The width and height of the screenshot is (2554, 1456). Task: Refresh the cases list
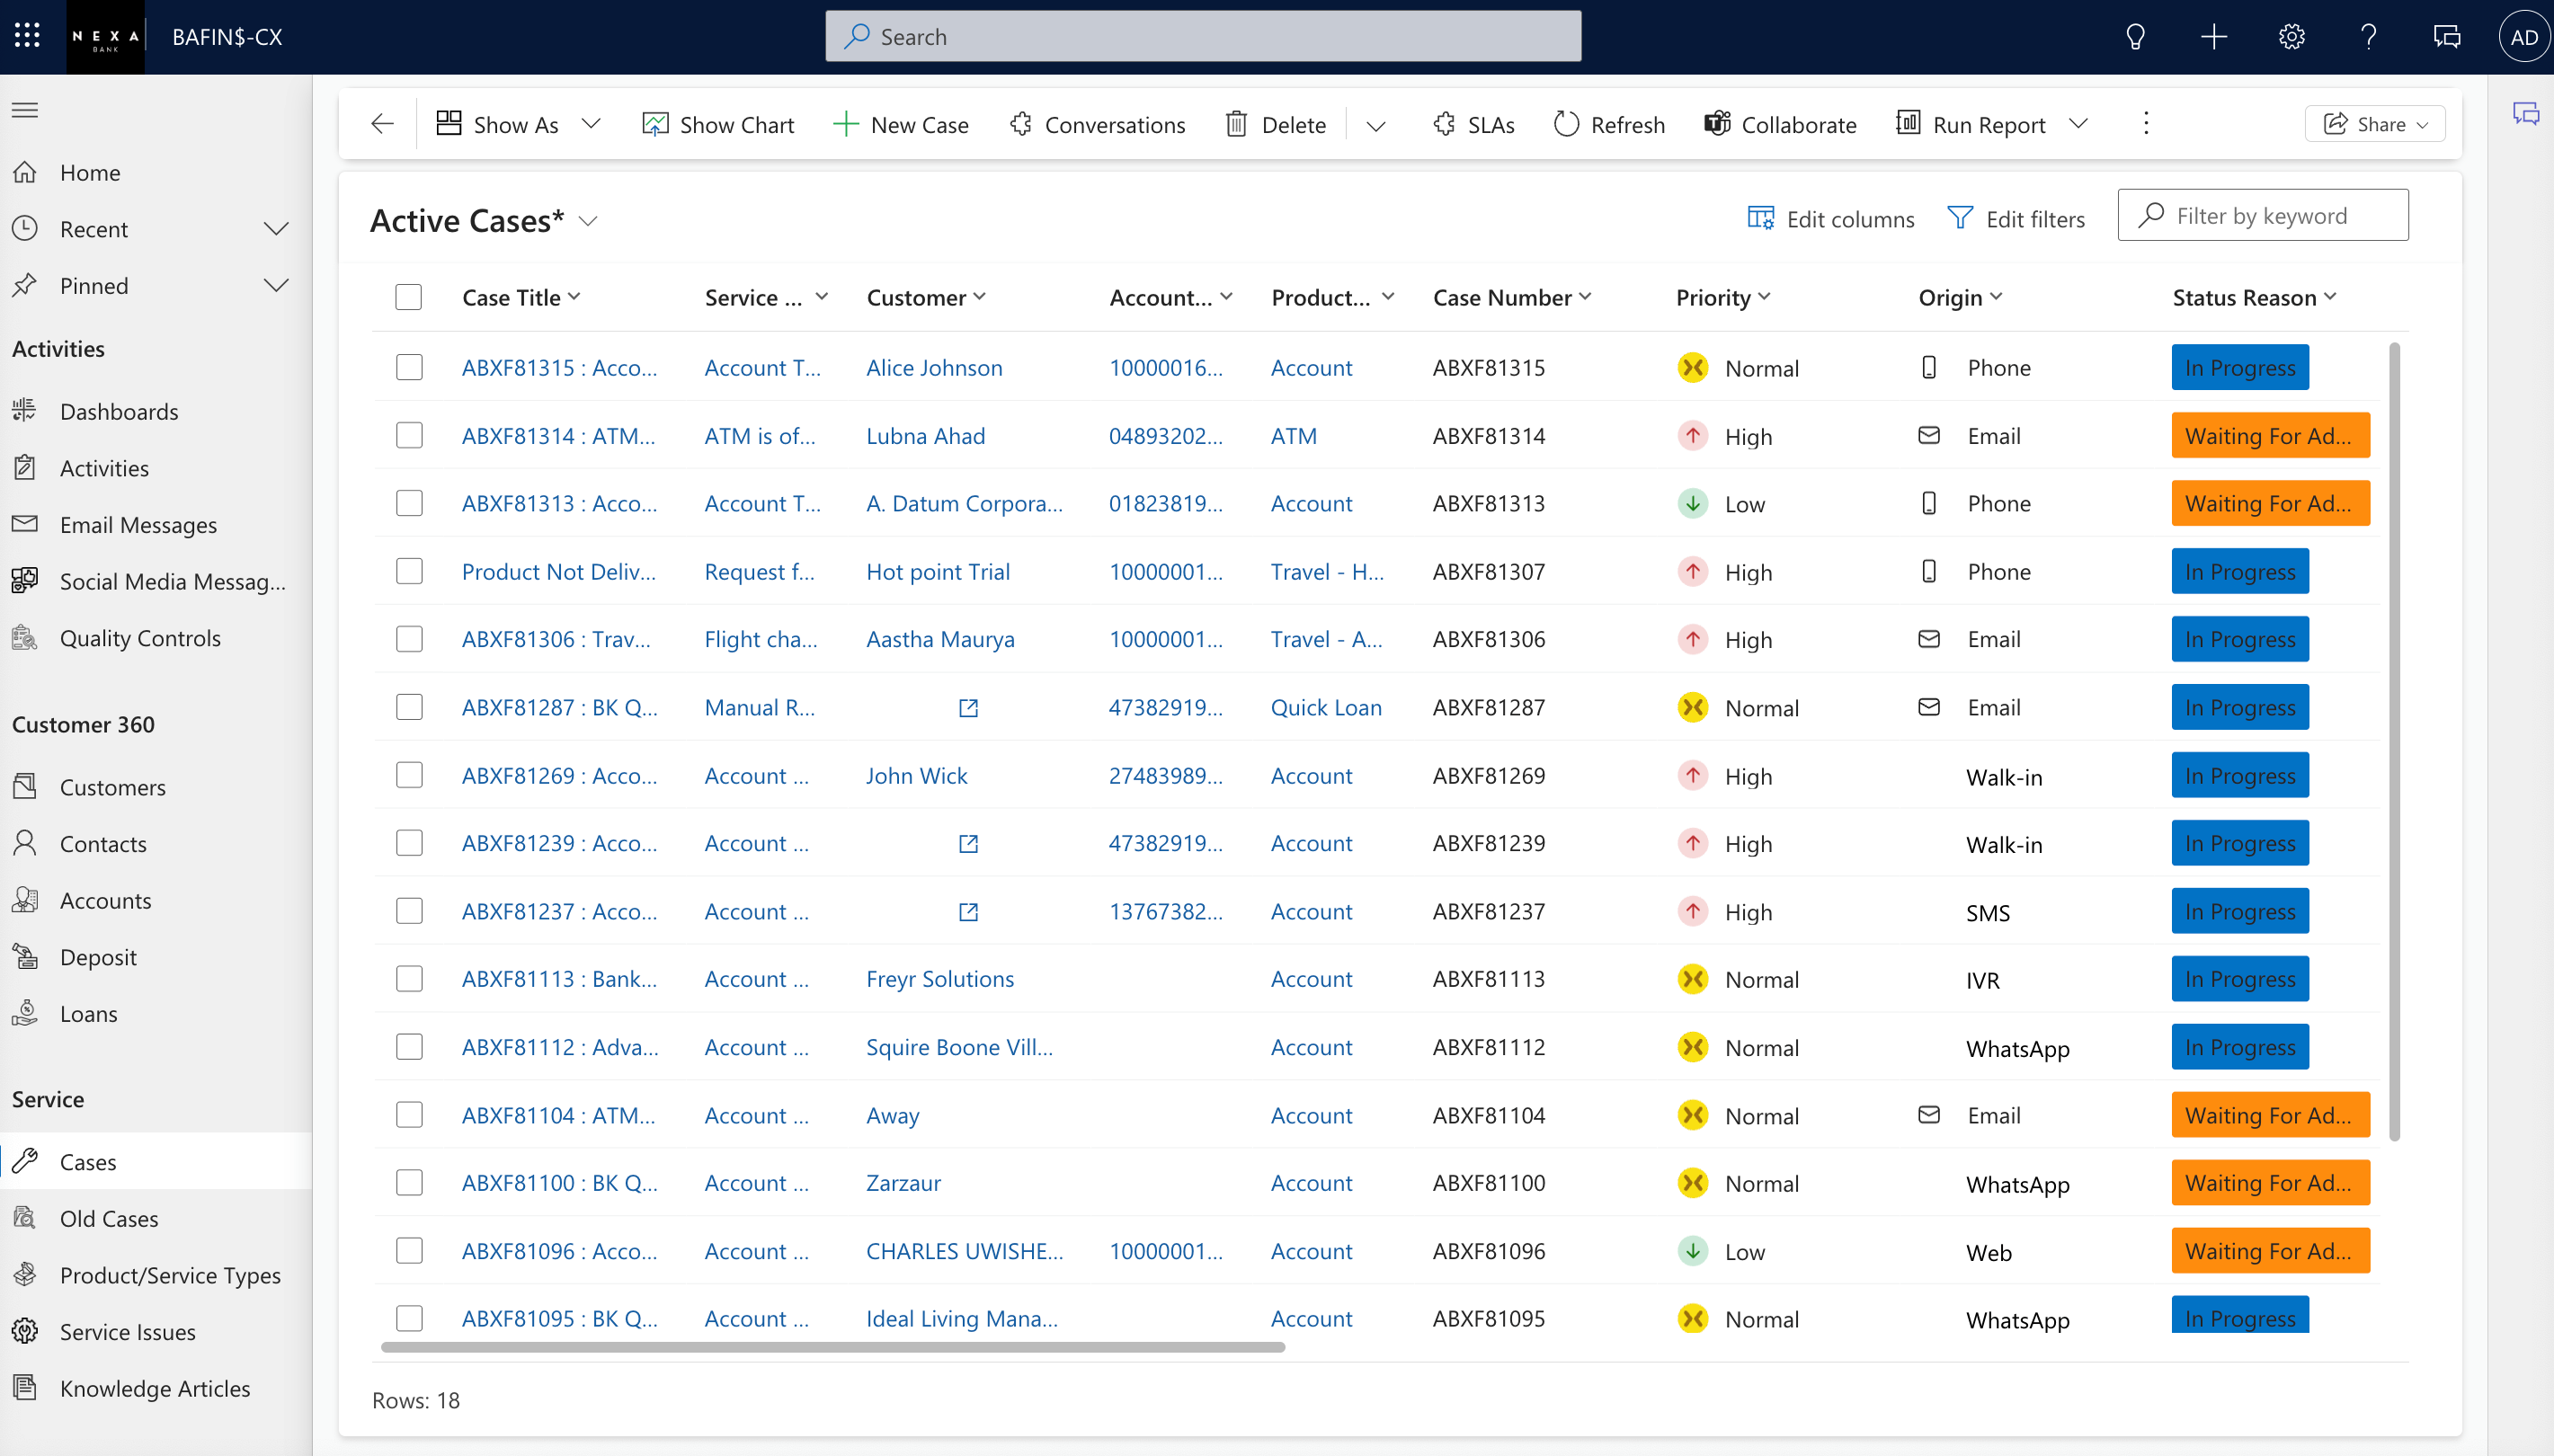[1609, 124]
